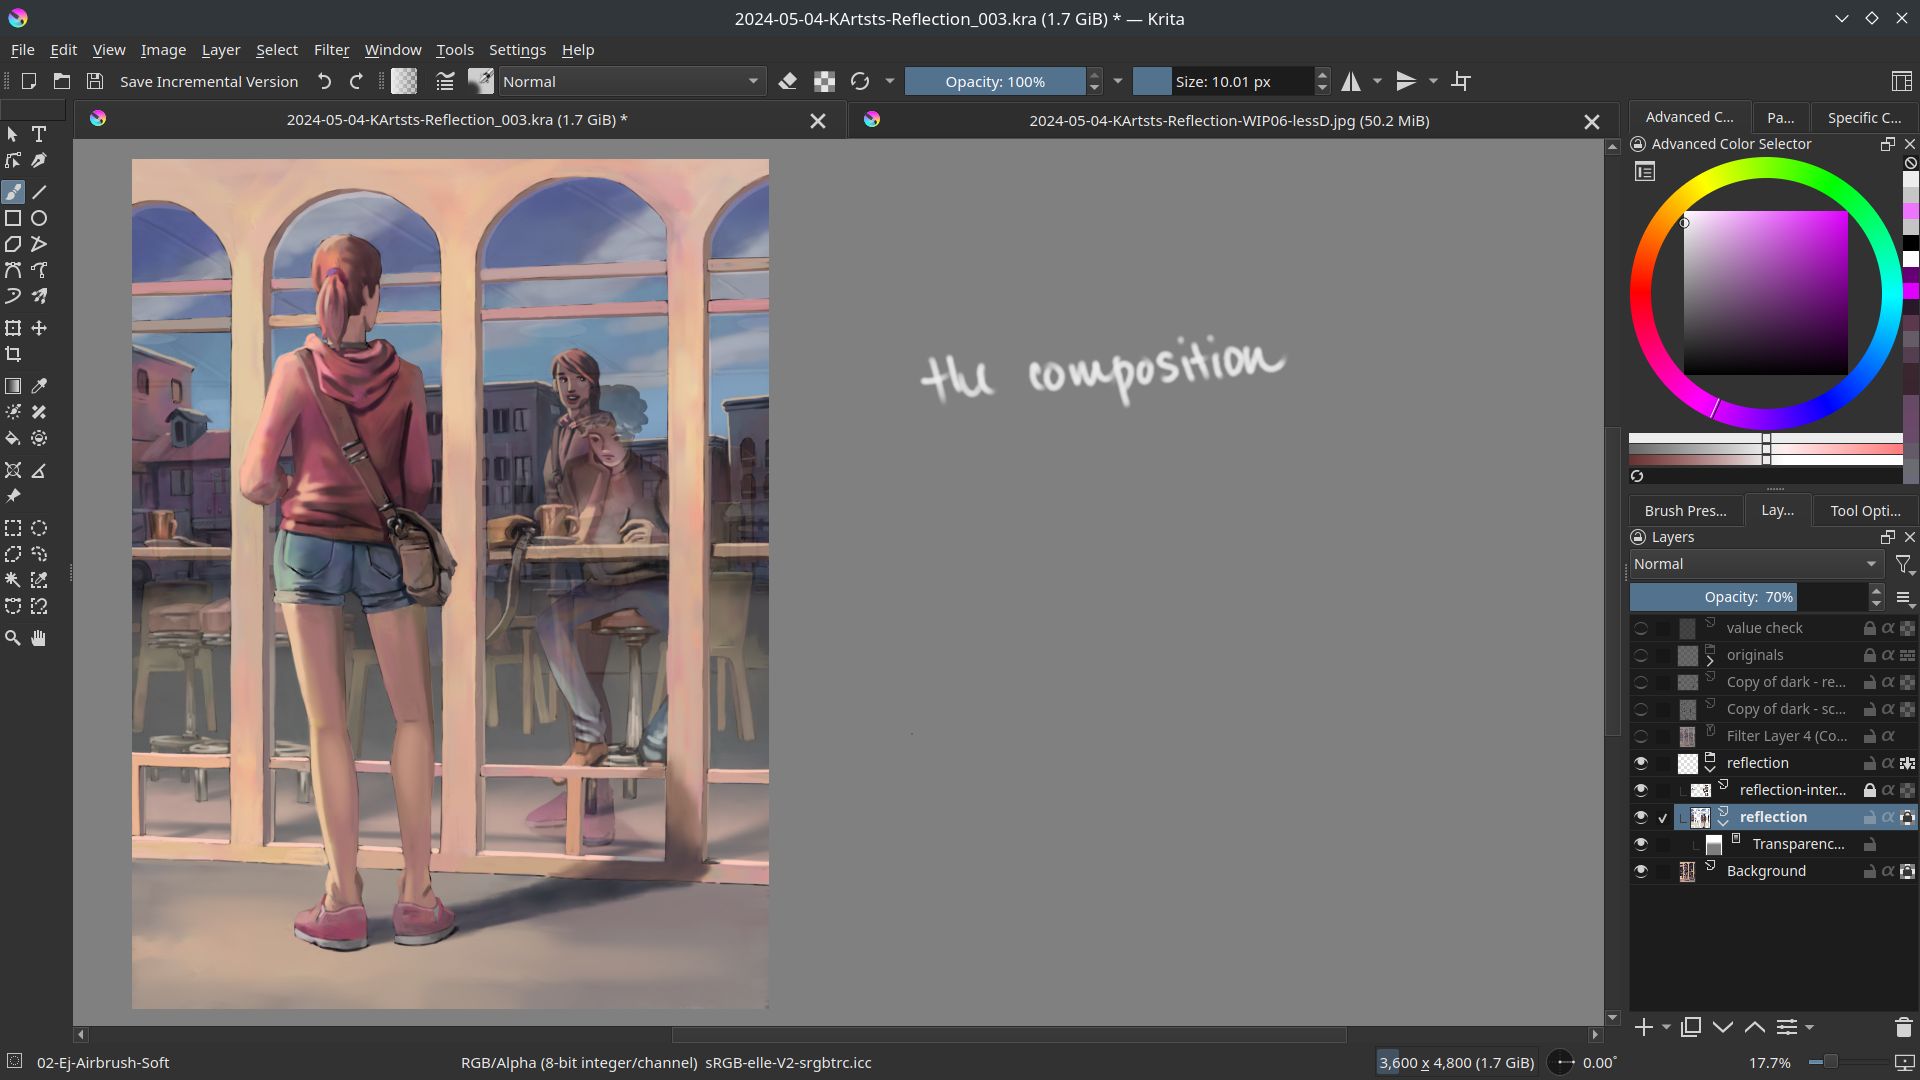
Task: Open the layer blending mode dropdown
Action: coord(1755,564)
